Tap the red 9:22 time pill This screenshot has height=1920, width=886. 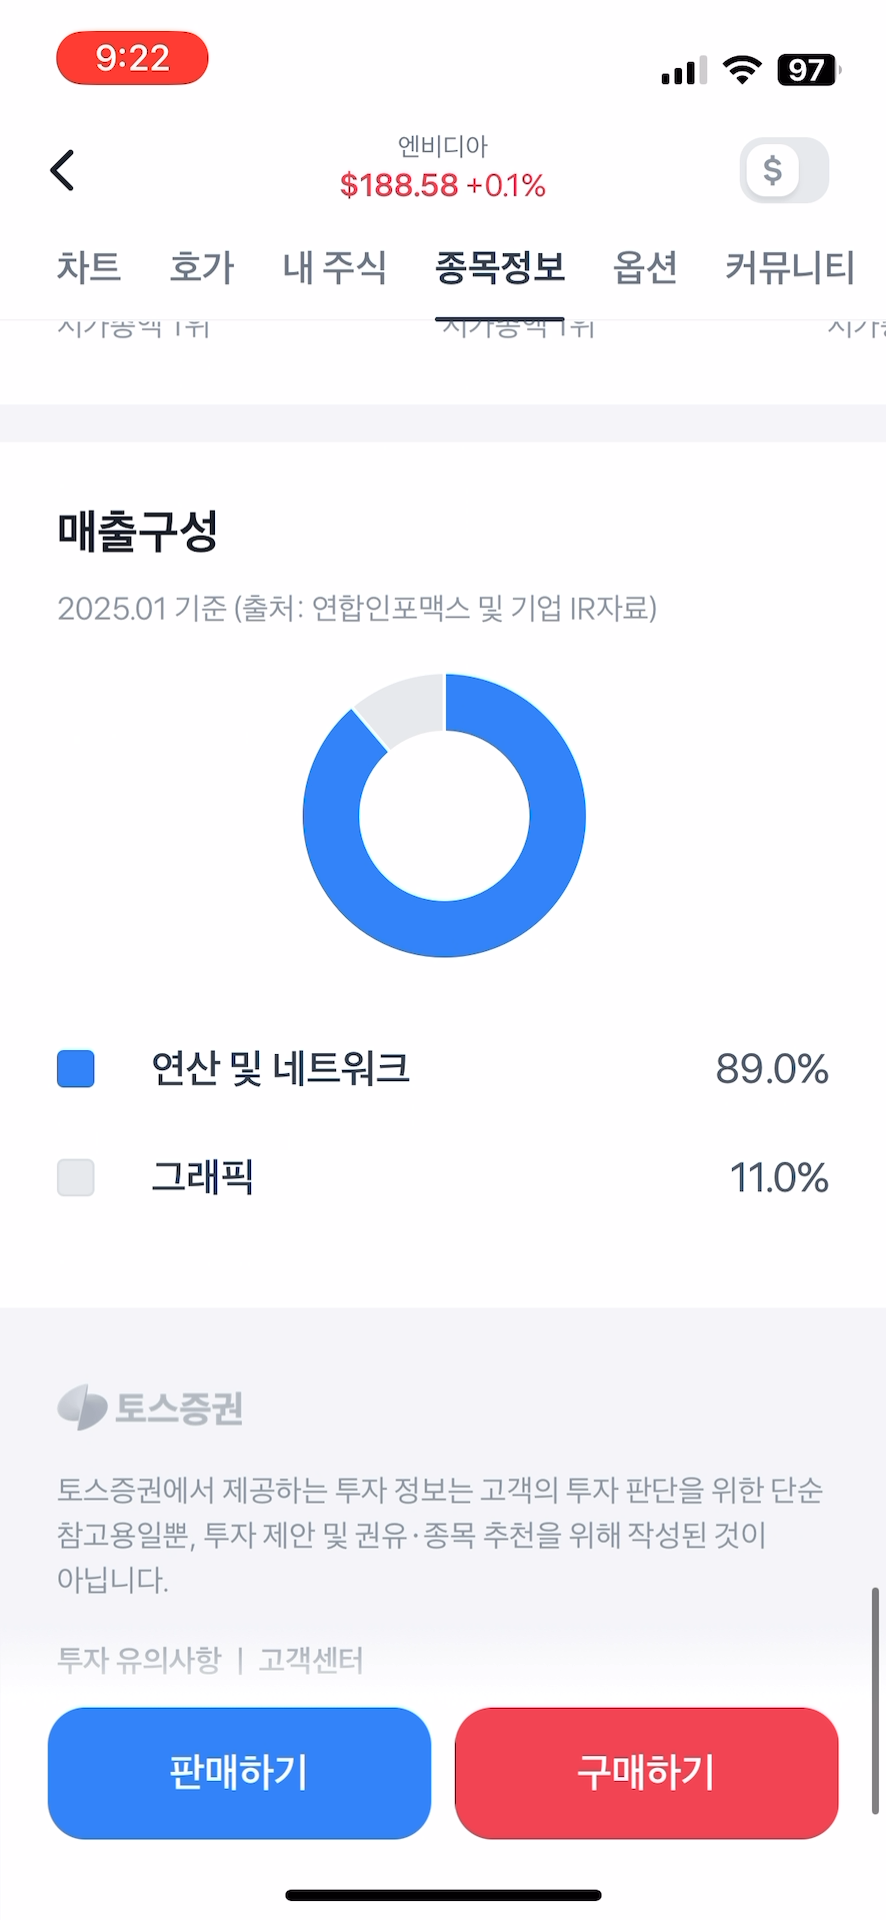tap(132, 58)
